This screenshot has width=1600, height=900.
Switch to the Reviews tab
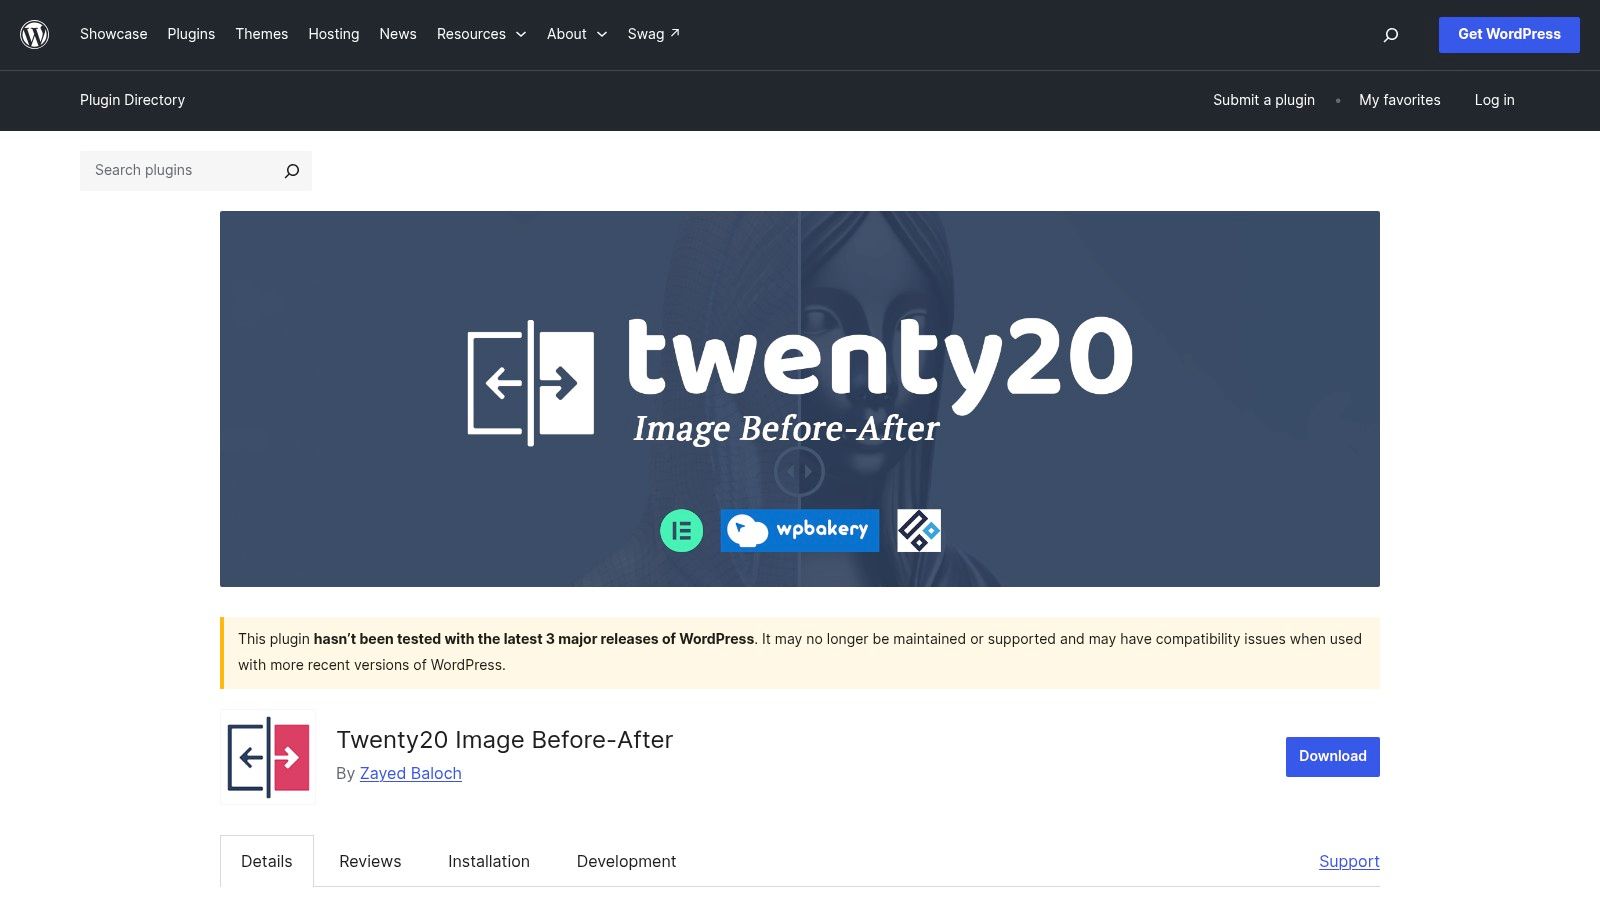click(370, 861)
